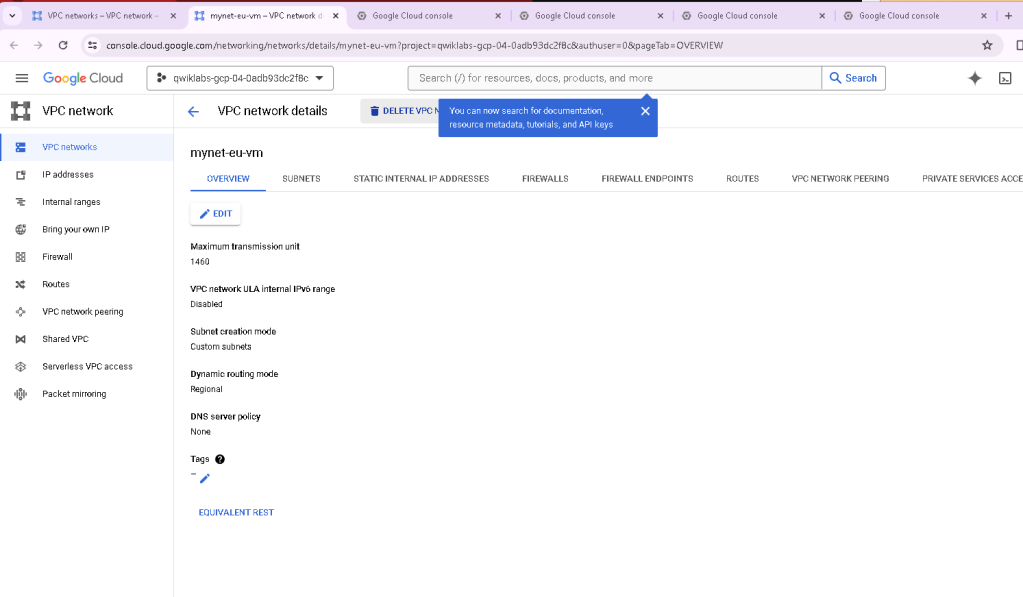This screenshot has height=597, width=1023.
Task: Open the VPC Network Peering tab
Action: click(x=840, y=179)
